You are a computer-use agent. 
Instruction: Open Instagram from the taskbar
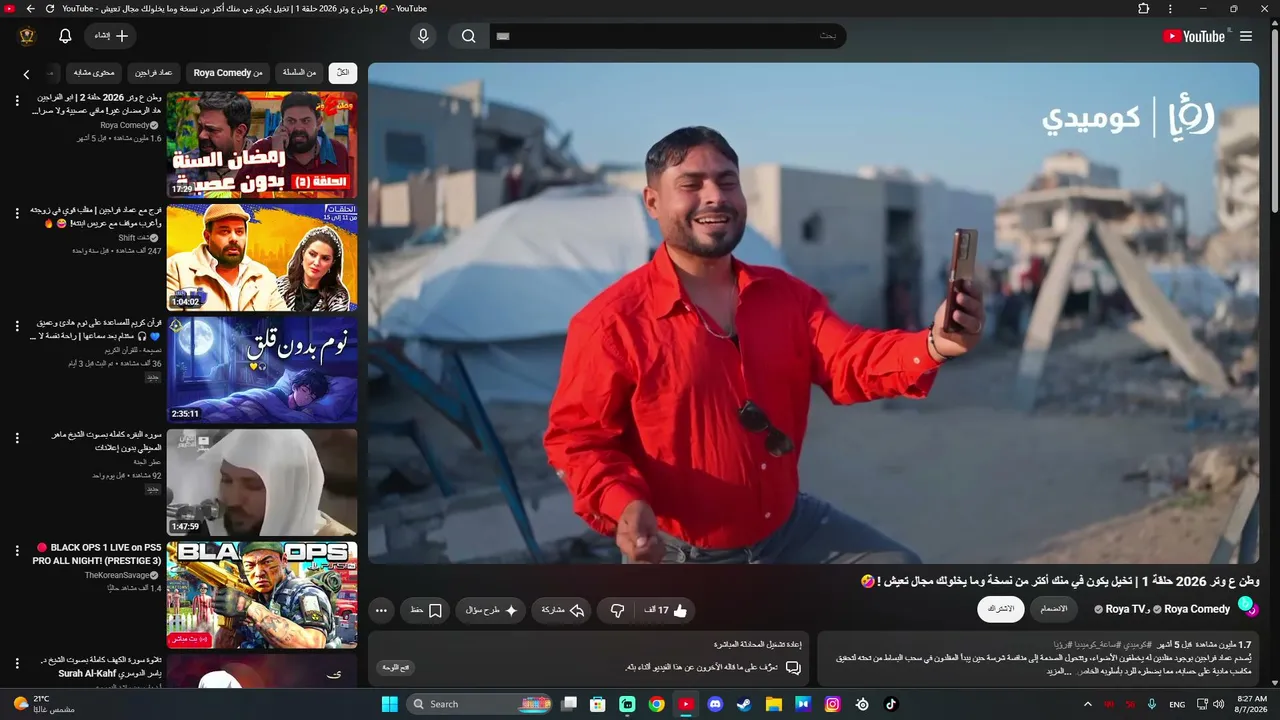coord(832,704)
